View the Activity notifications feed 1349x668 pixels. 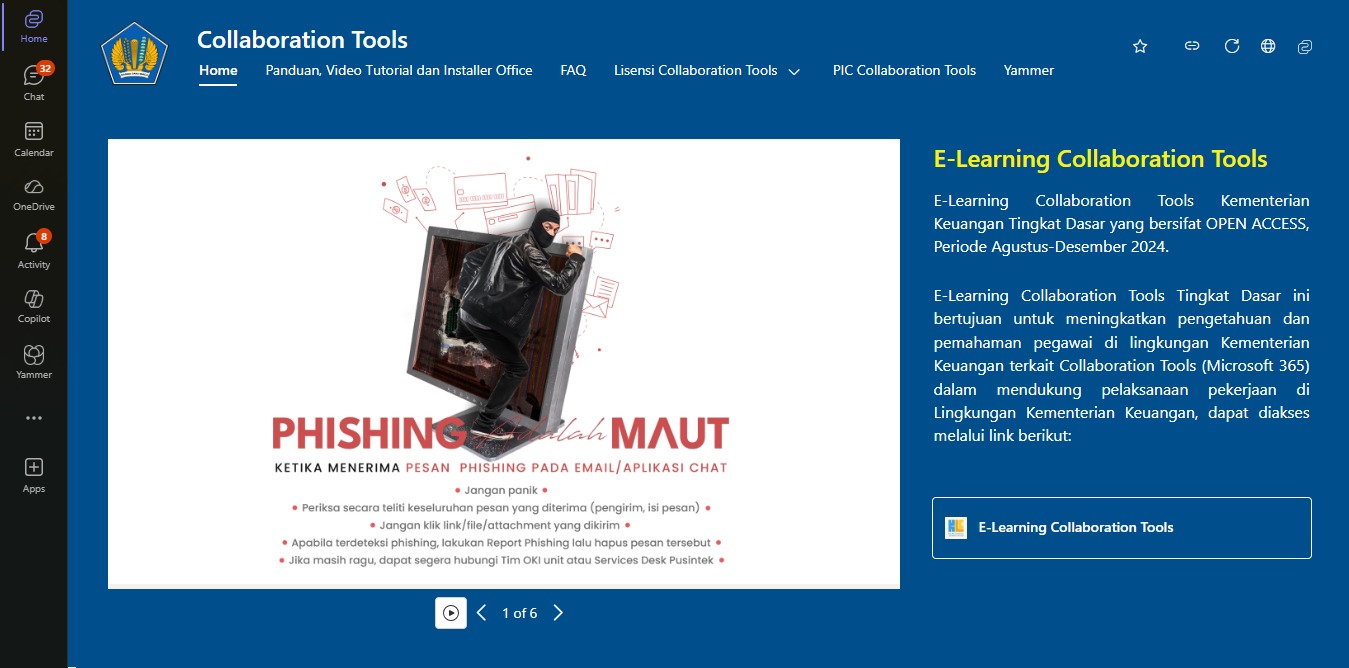coord(33,250)
